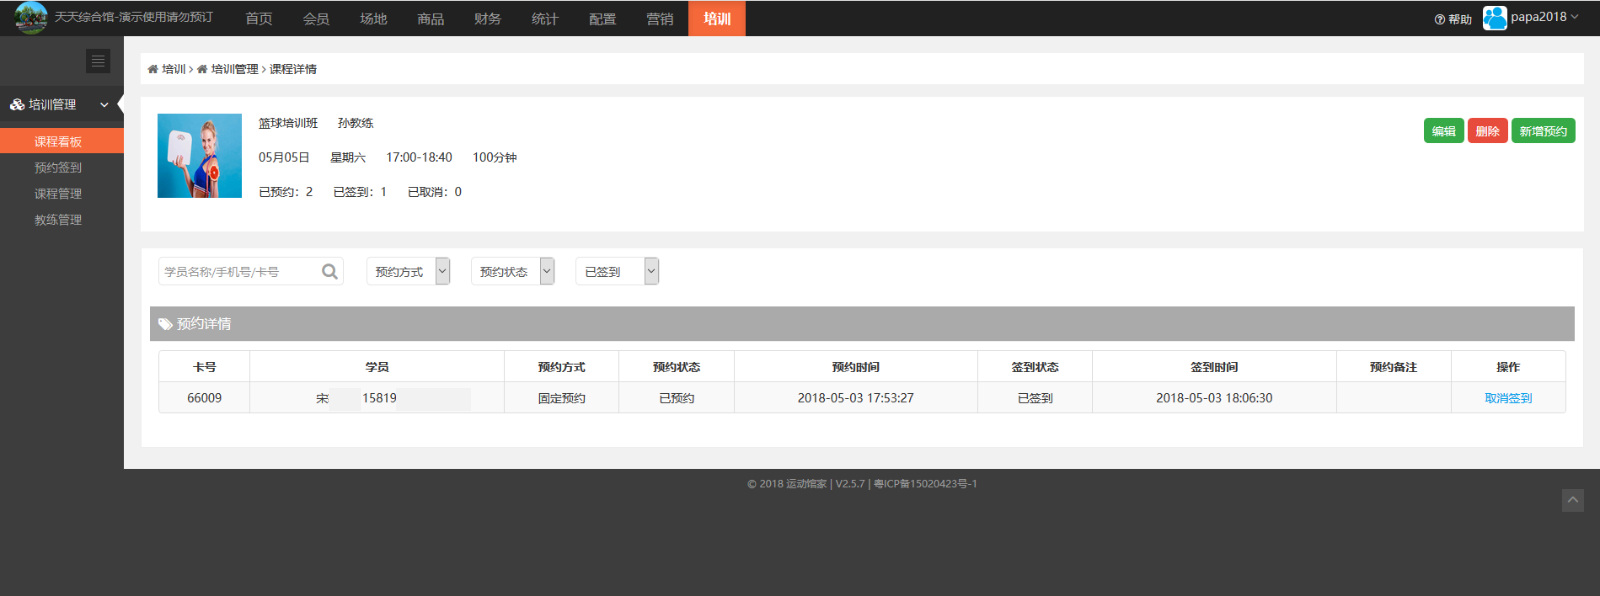The width and height of the screenshot is (1600, 596).
Task: Open the papa2018 user avatar icon
Action: click(x=1494, y=18)
